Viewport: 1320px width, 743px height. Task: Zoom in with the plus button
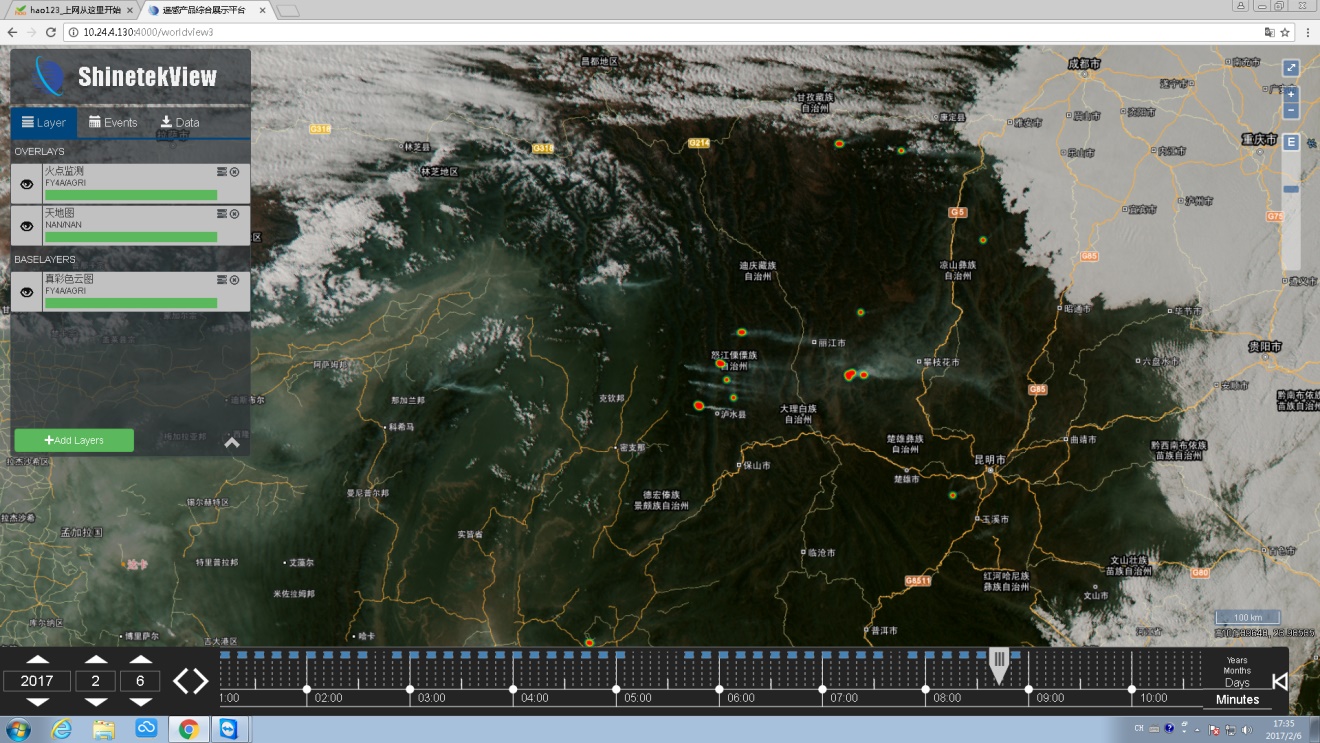[1291, 94]
